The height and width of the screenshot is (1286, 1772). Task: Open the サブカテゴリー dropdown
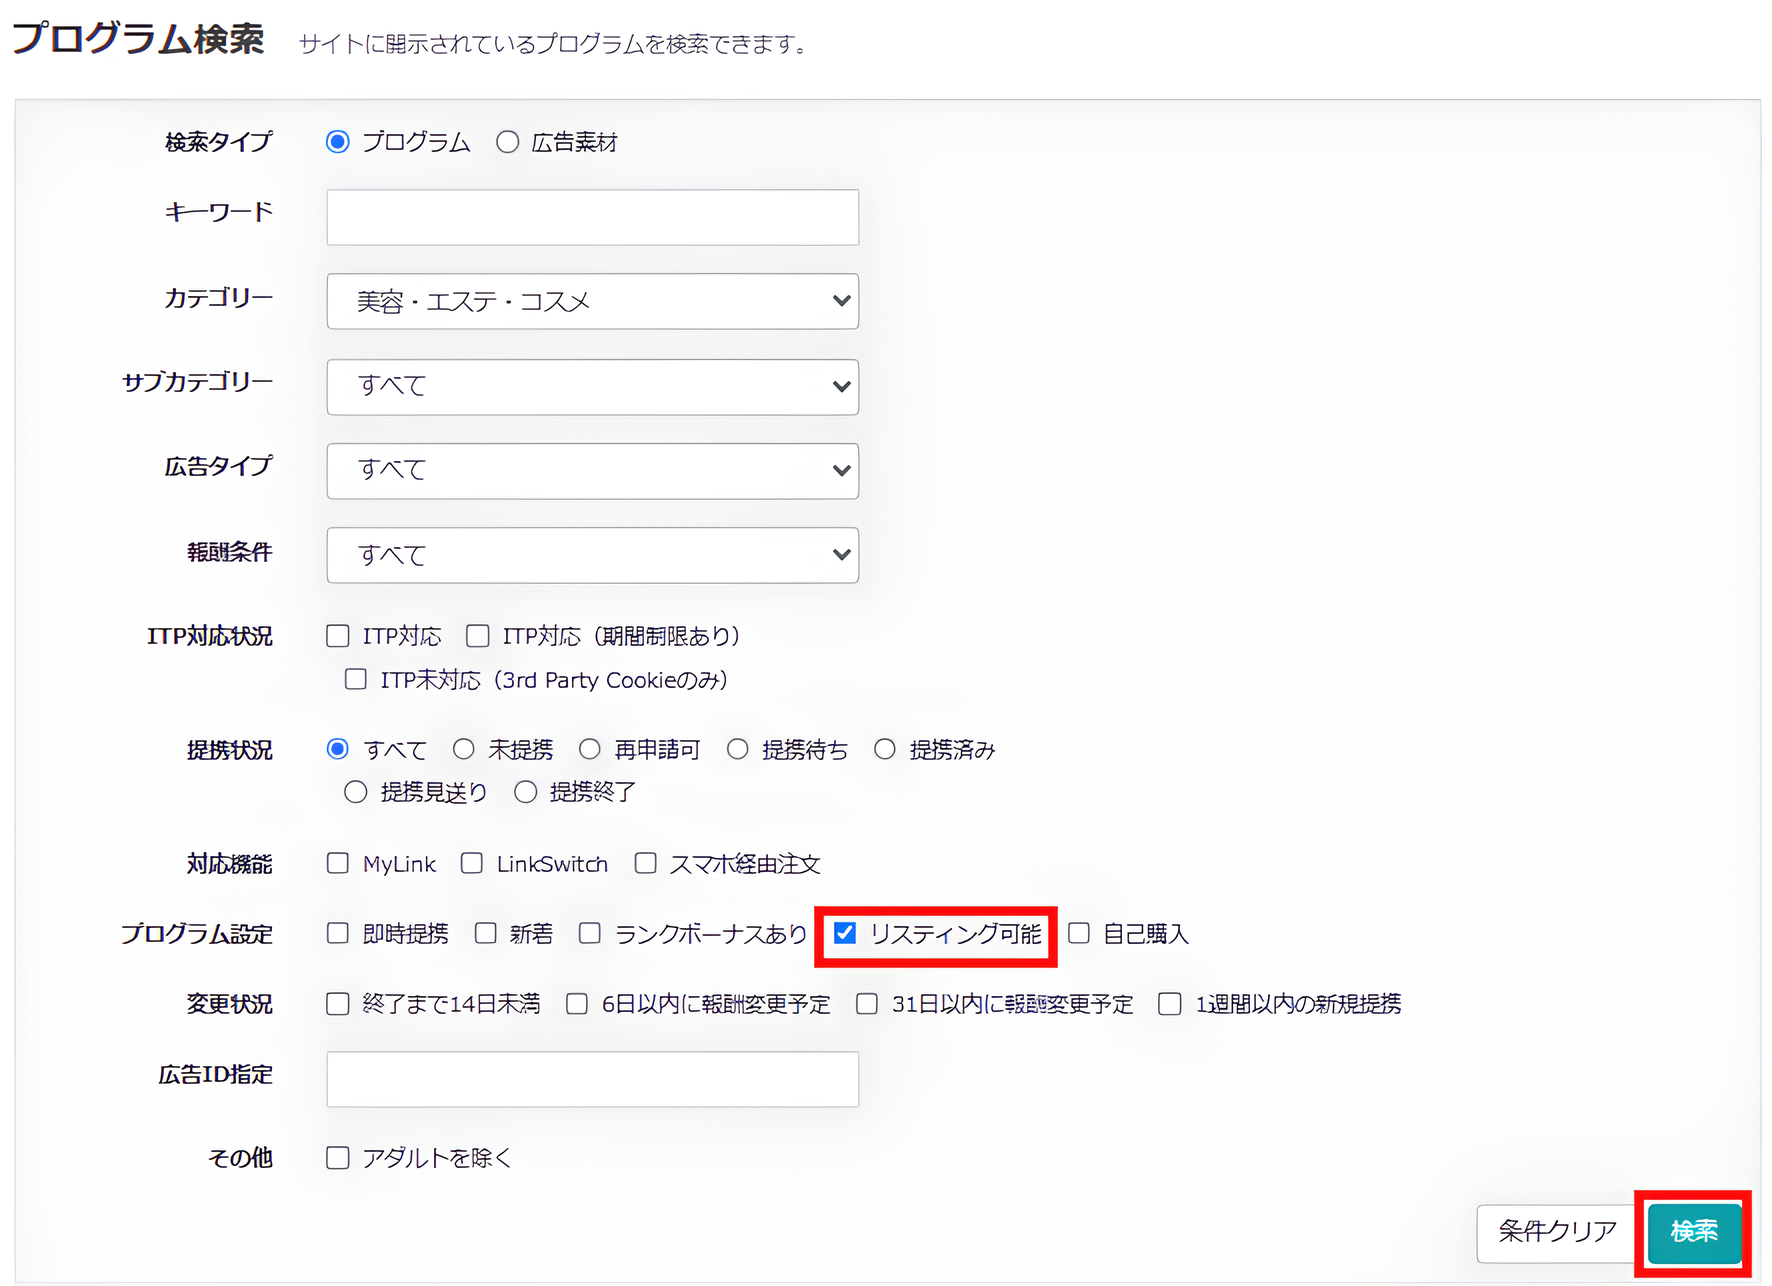592,387
